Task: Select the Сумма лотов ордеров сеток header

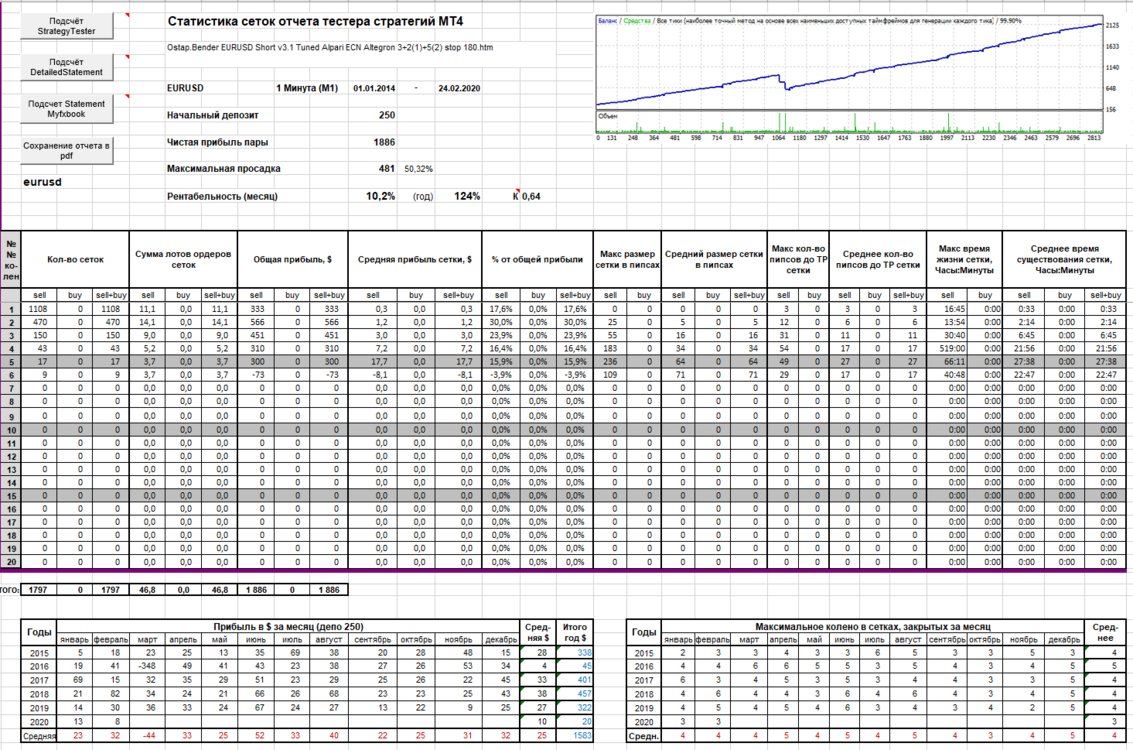Action: (x=184, y=259)
